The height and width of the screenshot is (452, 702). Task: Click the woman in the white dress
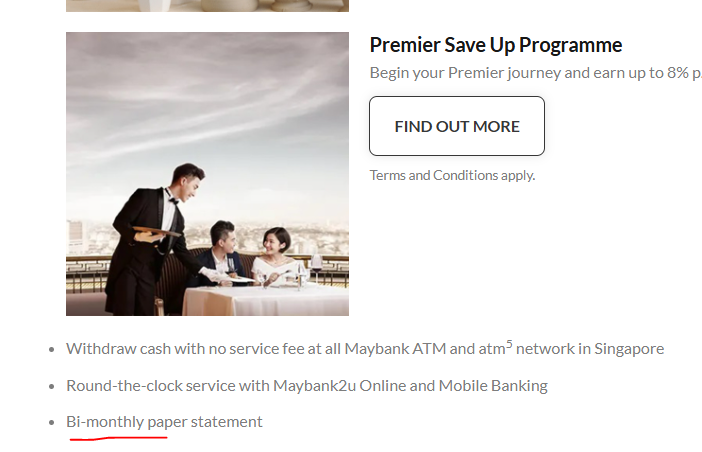coord(278,257)
